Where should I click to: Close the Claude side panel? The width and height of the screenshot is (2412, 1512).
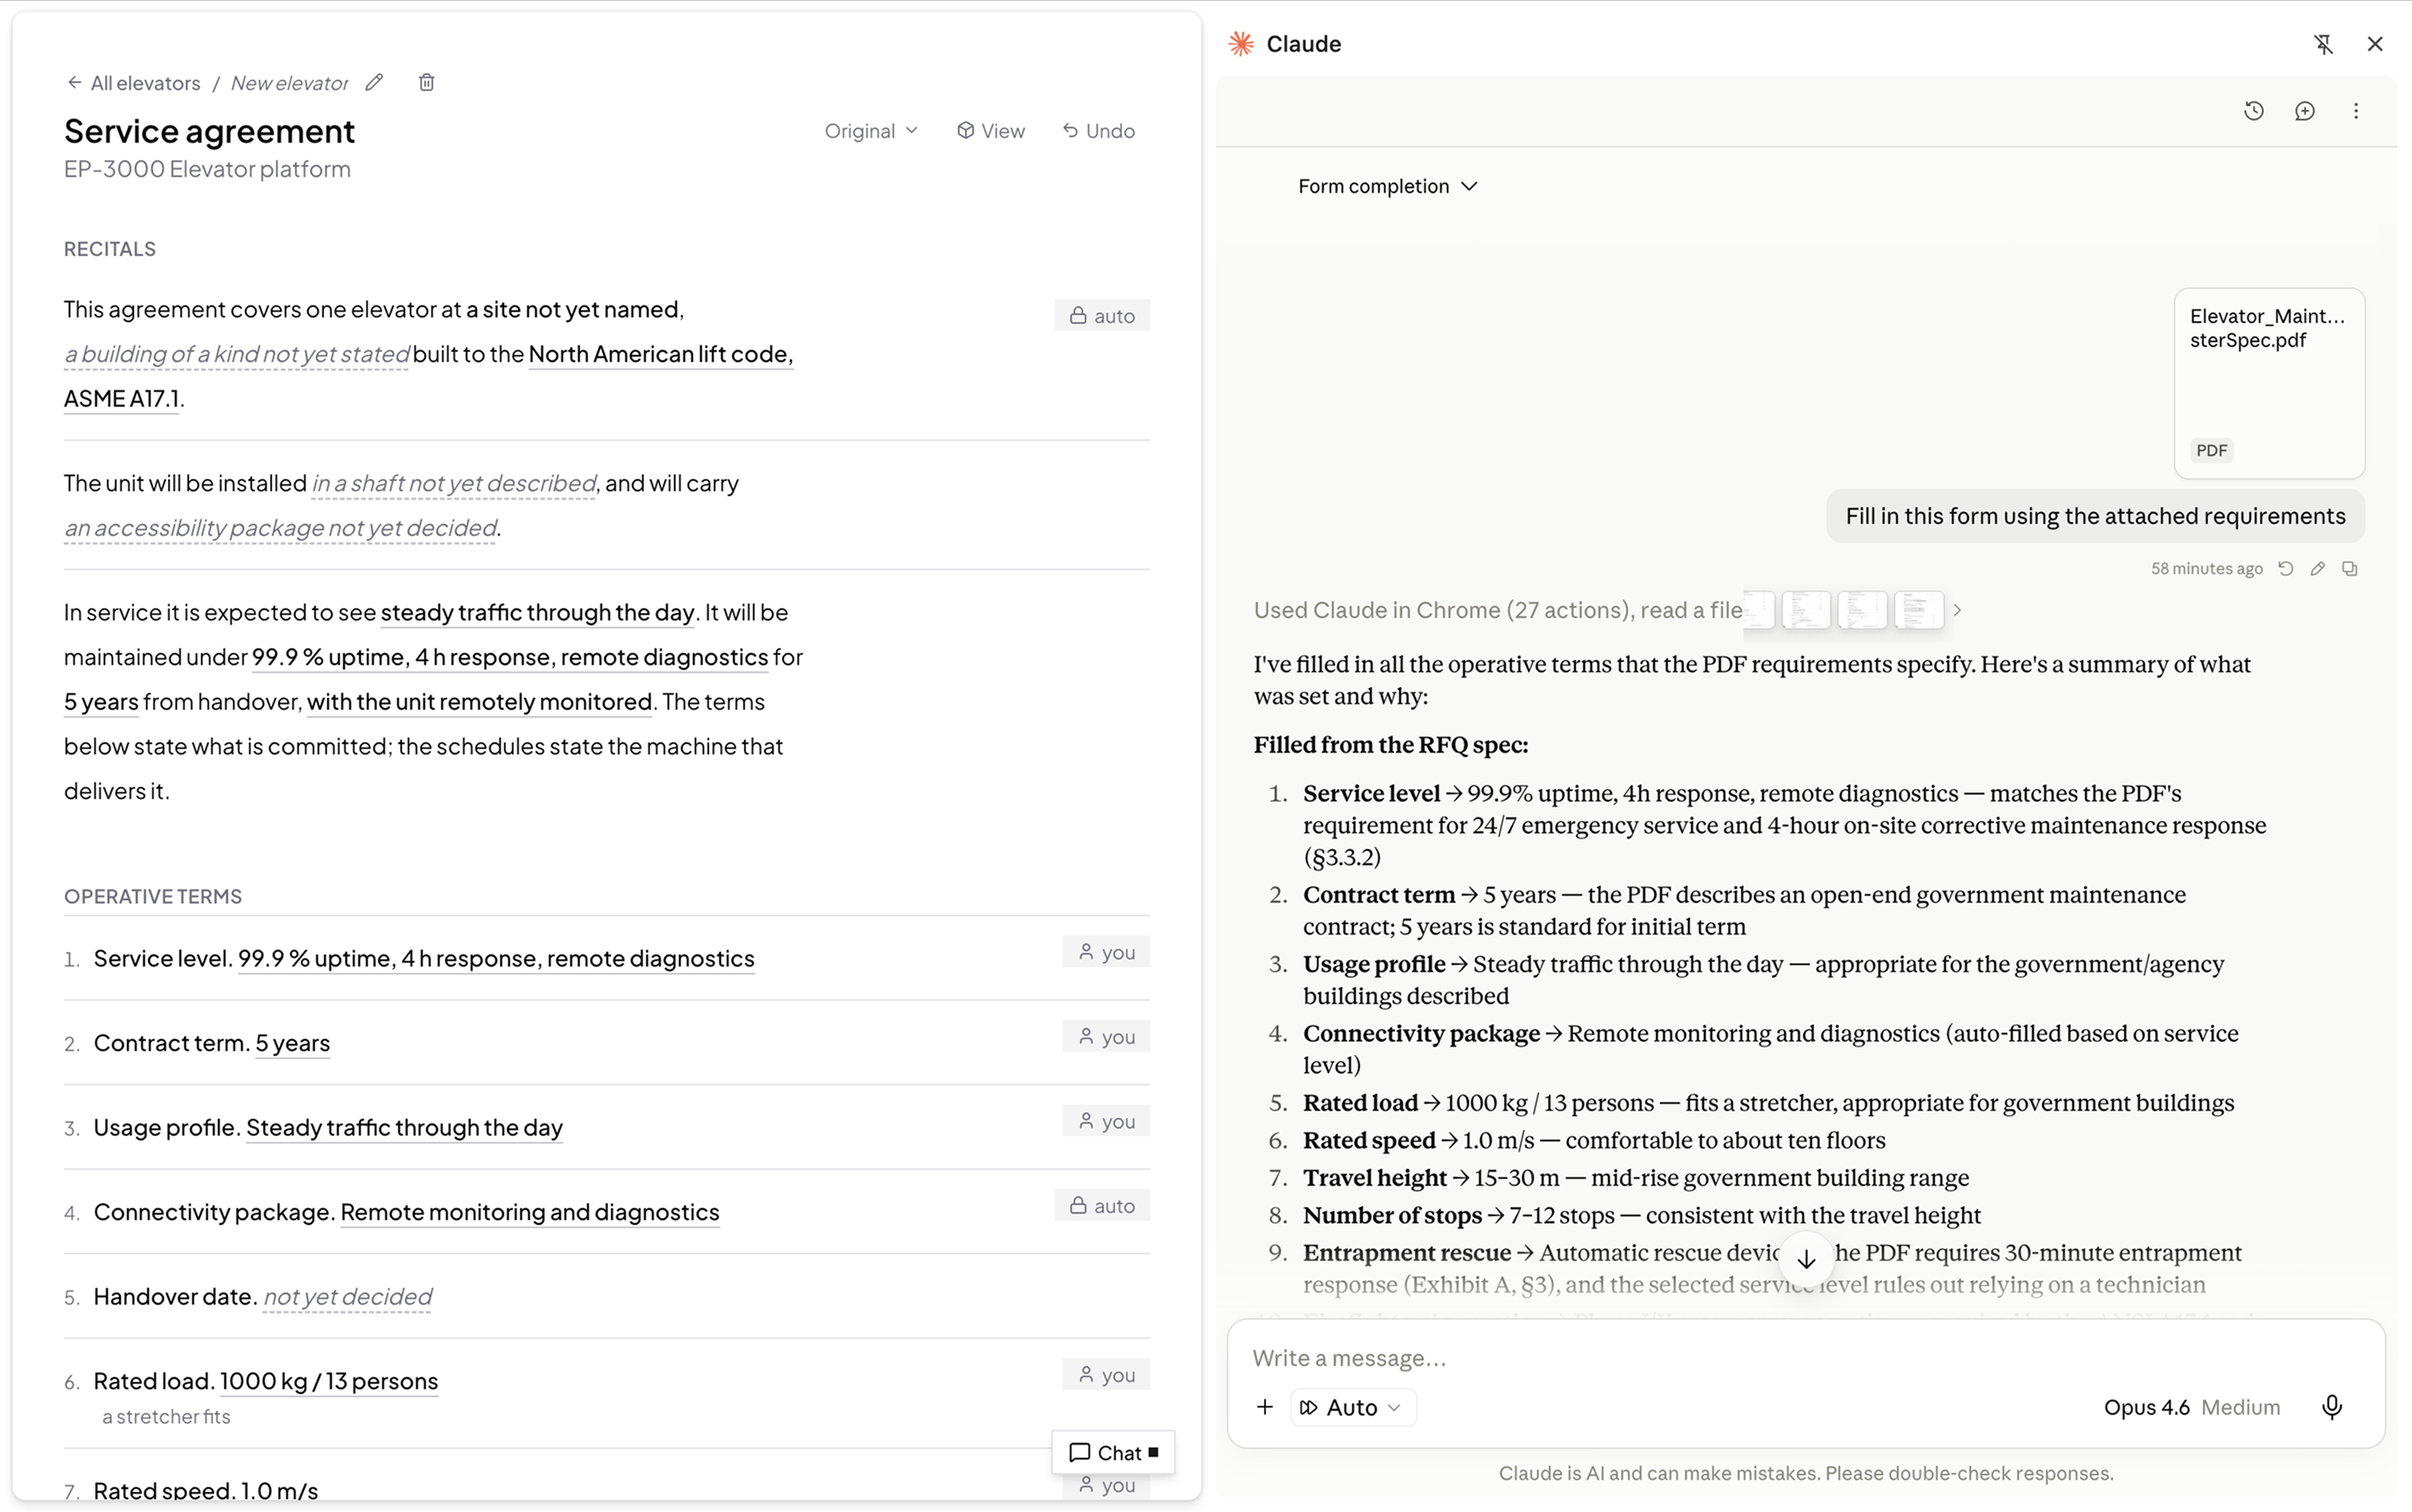point(2375,44)
